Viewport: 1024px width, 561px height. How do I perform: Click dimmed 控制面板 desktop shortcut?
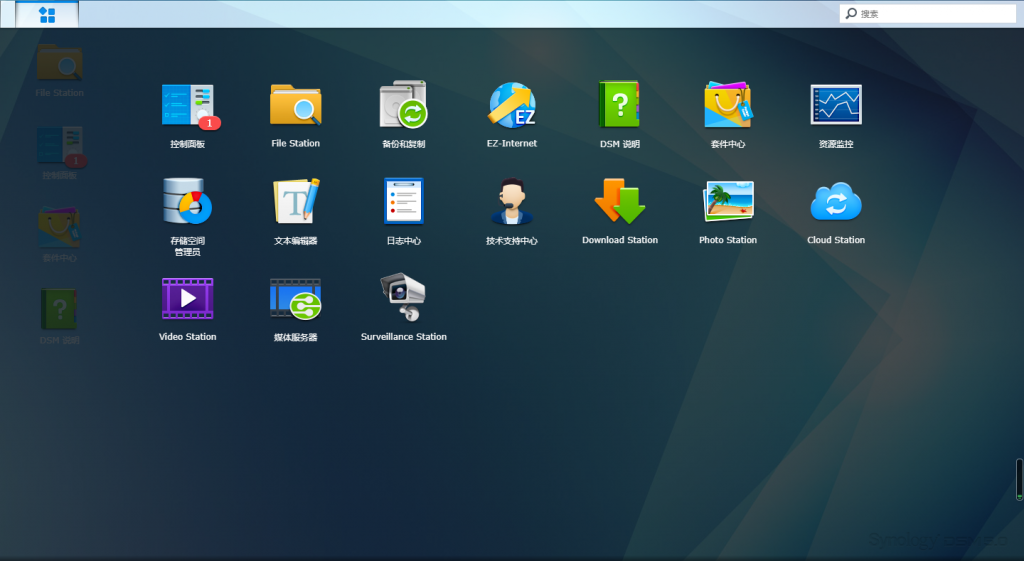[x=59, y=153]
